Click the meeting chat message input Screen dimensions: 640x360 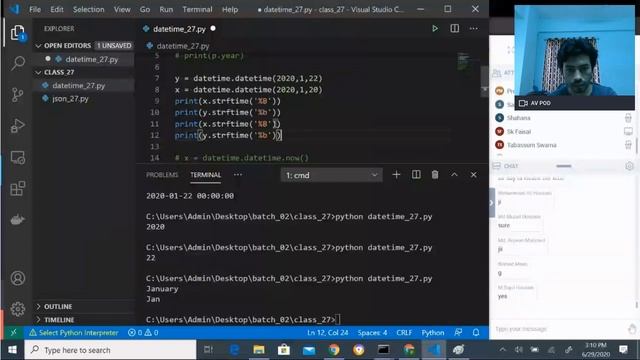[559, 329]
